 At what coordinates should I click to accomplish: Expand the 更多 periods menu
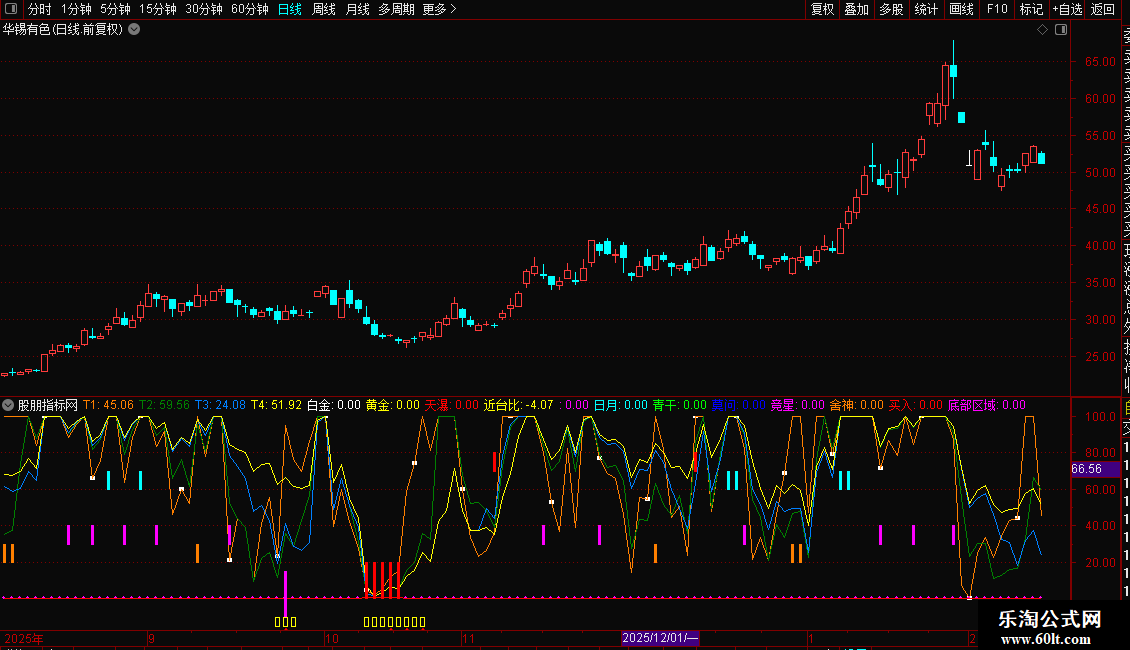tap(439, 9)
